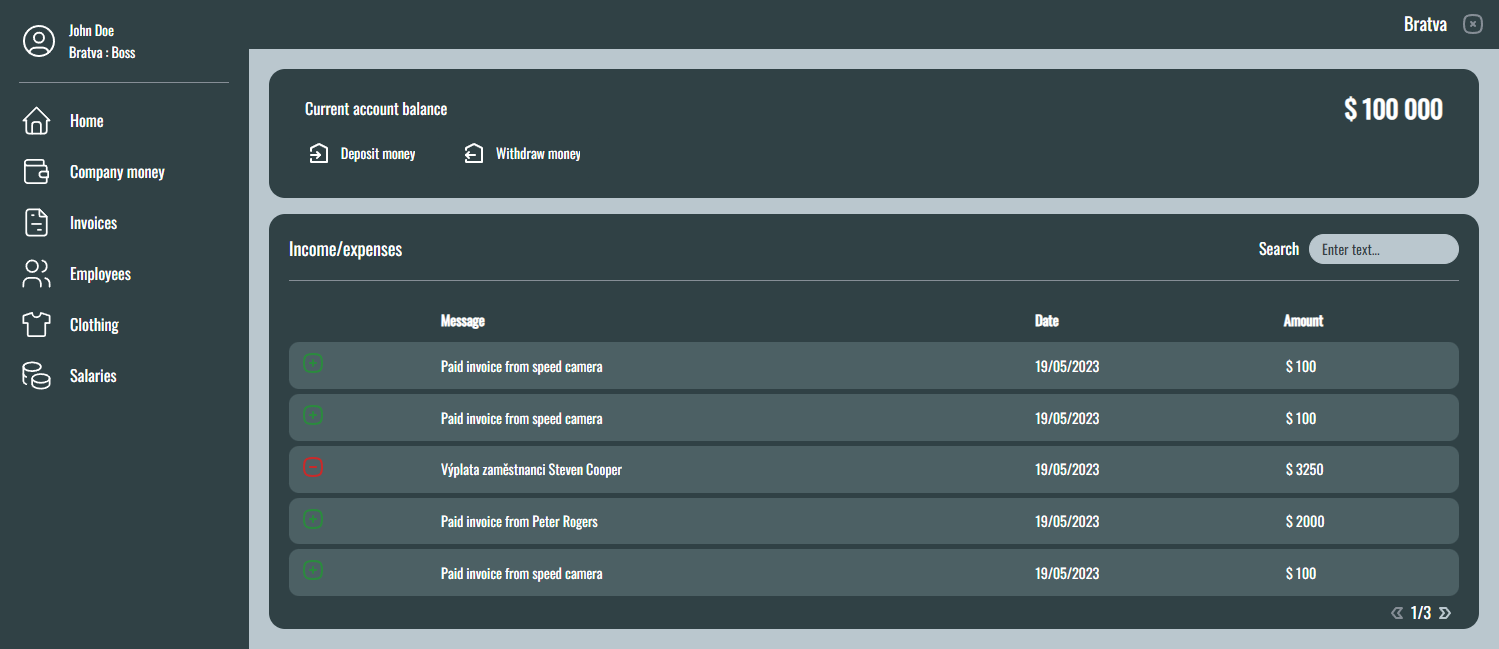Image resolution: width=1499 pixels, height=649 pixels.
Task: Open Salaries using the coins icon
Action: [x=36, y=376]
